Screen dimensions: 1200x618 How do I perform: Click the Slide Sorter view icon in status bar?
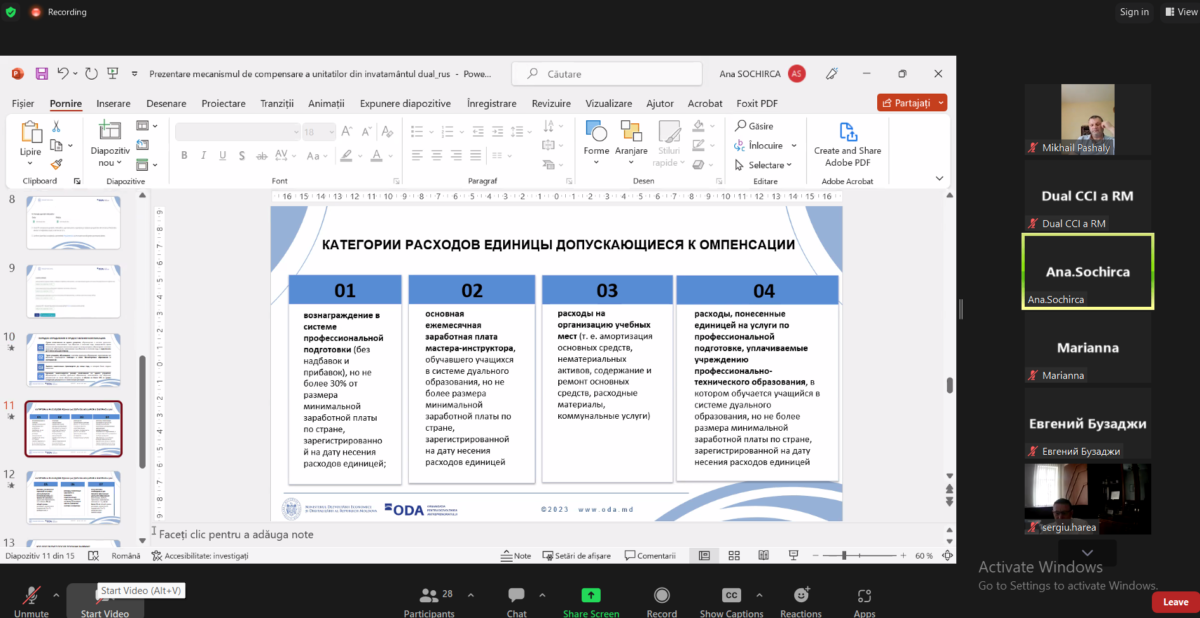pos(734,555)
